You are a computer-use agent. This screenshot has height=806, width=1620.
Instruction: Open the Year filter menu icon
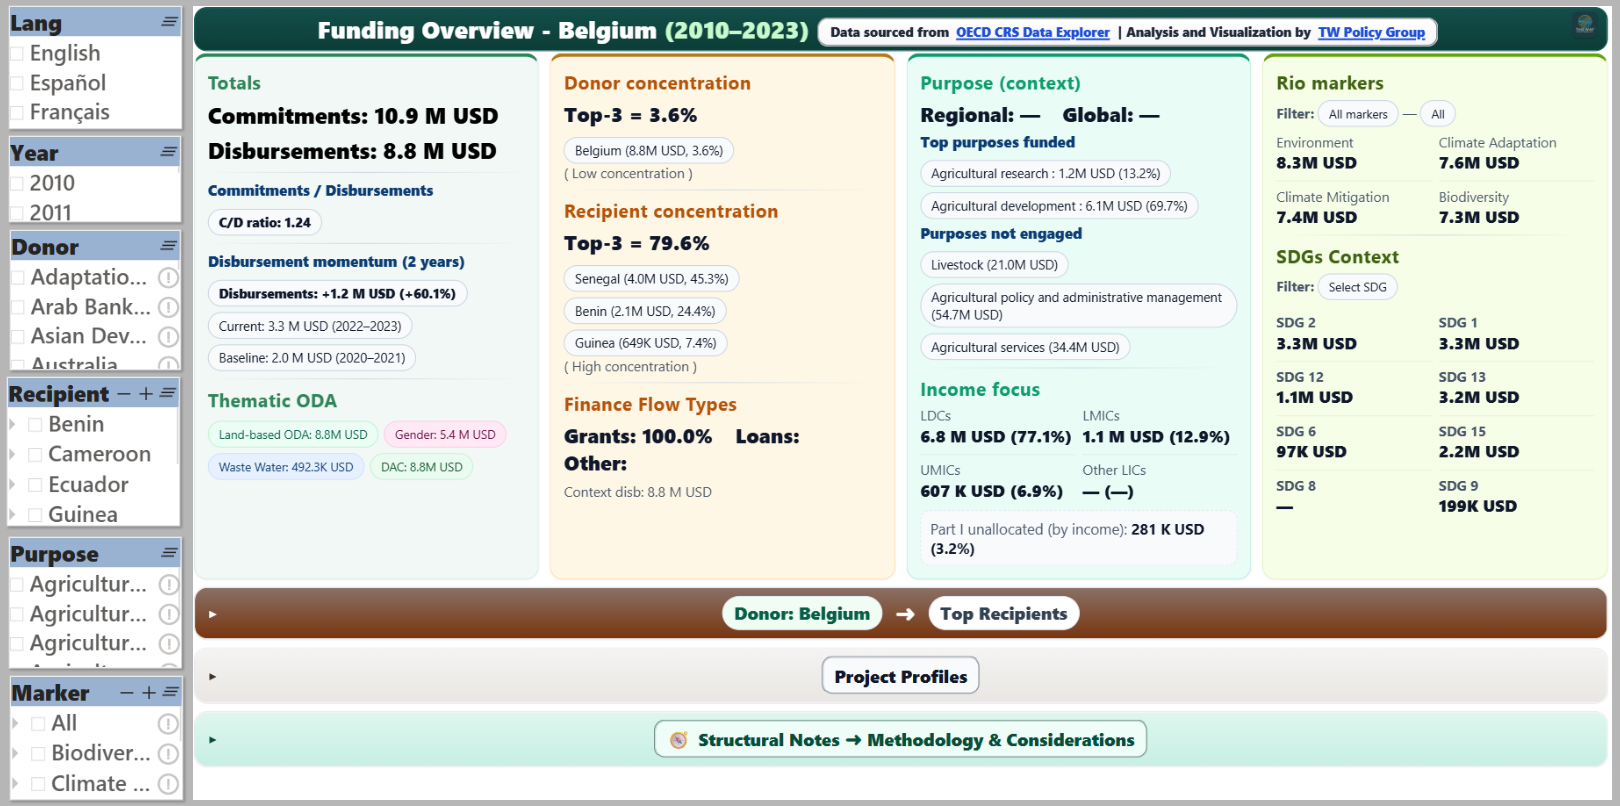click(x=169, y=152)
